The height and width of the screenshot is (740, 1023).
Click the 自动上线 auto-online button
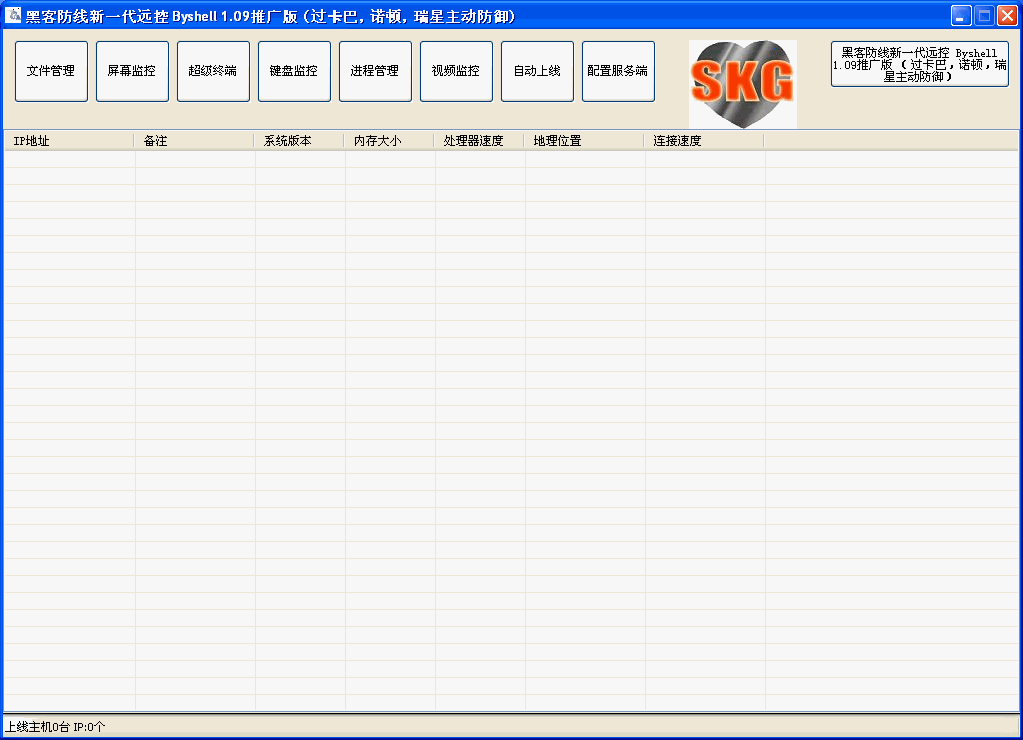537,71
